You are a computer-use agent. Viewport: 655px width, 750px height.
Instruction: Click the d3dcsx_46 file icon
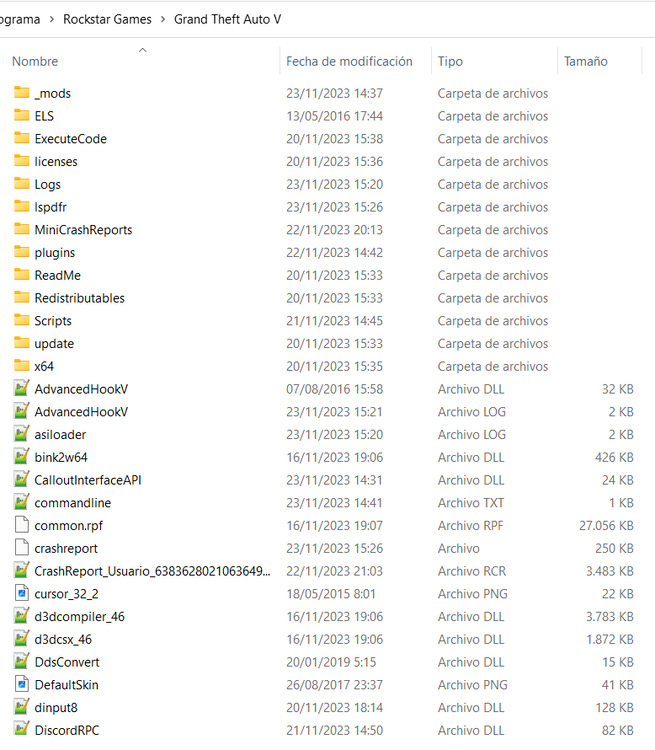point(22,639)
